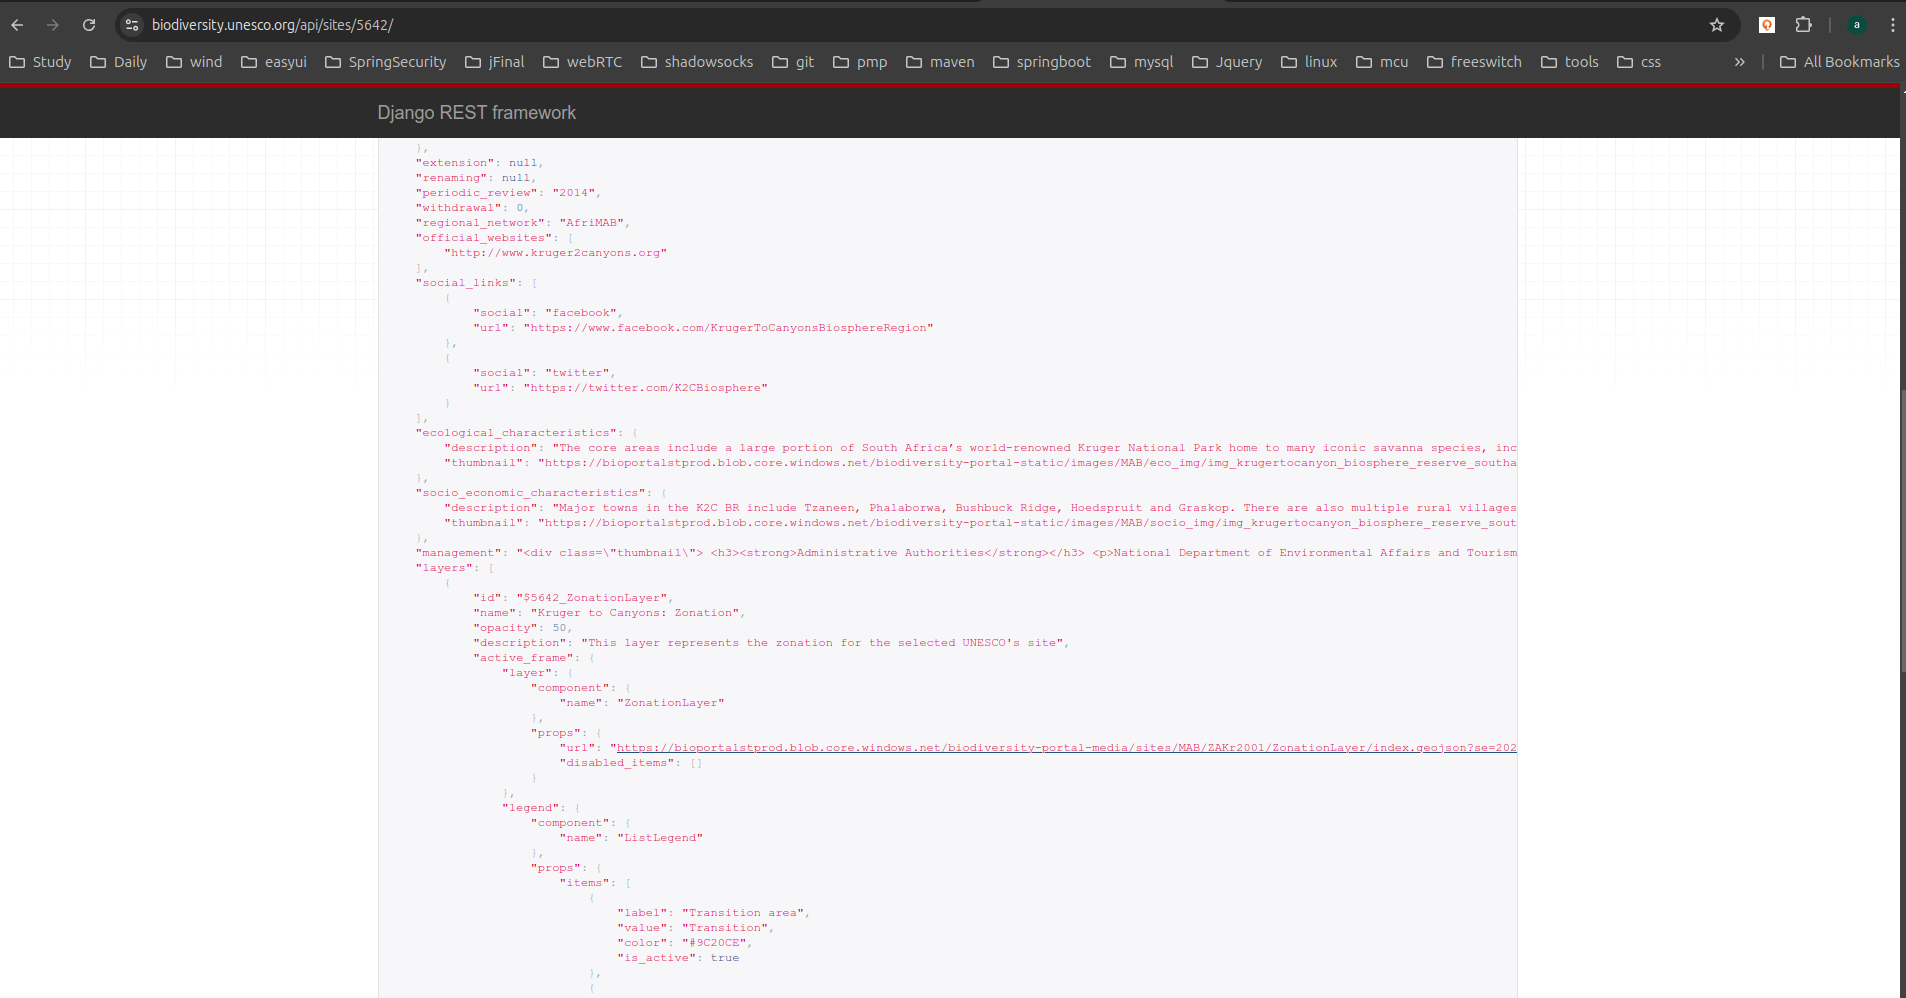Image resolution: width=1906 pixels, height=998 pixels.
Task: Open Chrome's three-dot menu
Action: tap(1893, 25)
